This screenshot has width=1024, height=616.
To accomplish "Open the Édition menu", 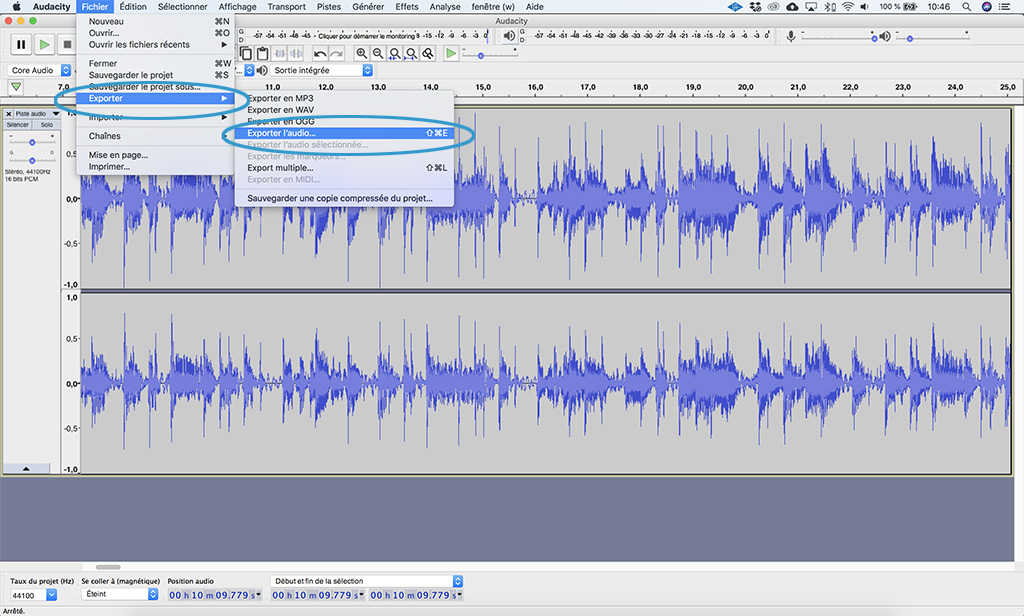I will (x=133, y=7).
